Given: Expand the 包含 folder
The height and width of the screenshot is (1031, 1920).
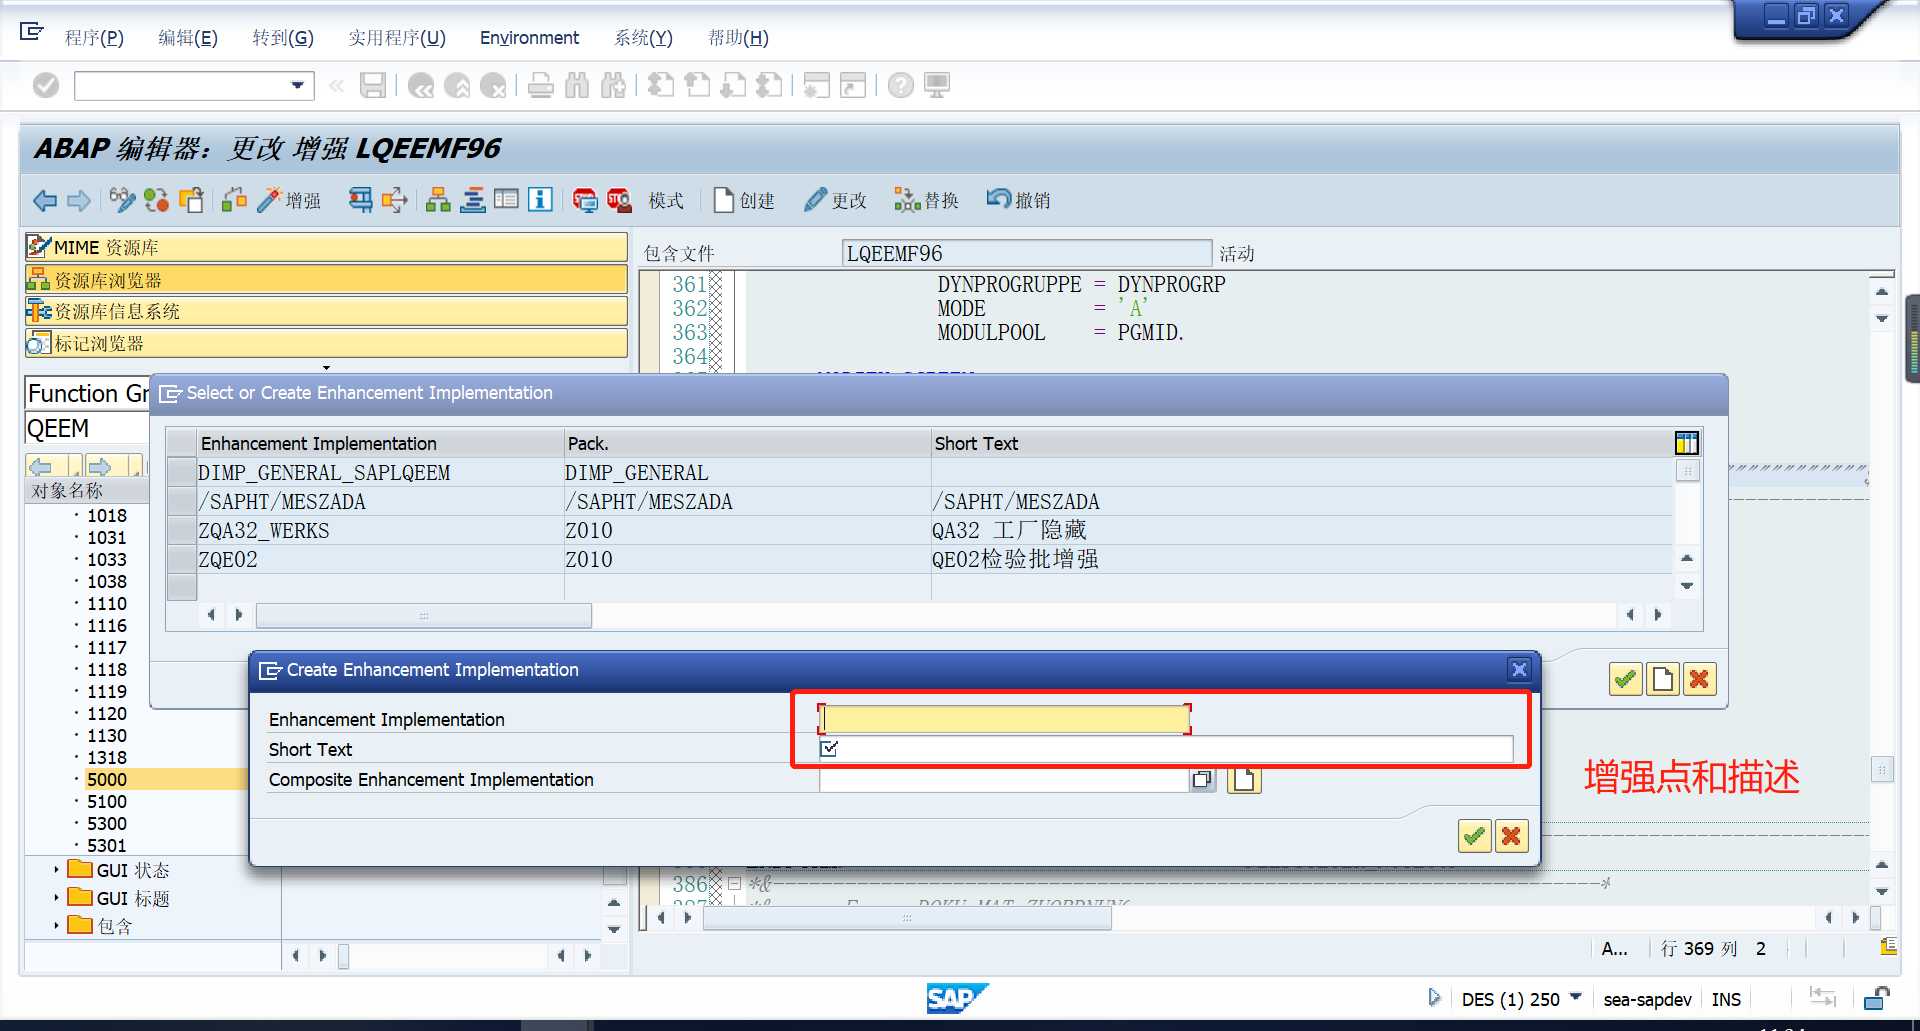Looking at the screenshot, I should click(56, 926).
